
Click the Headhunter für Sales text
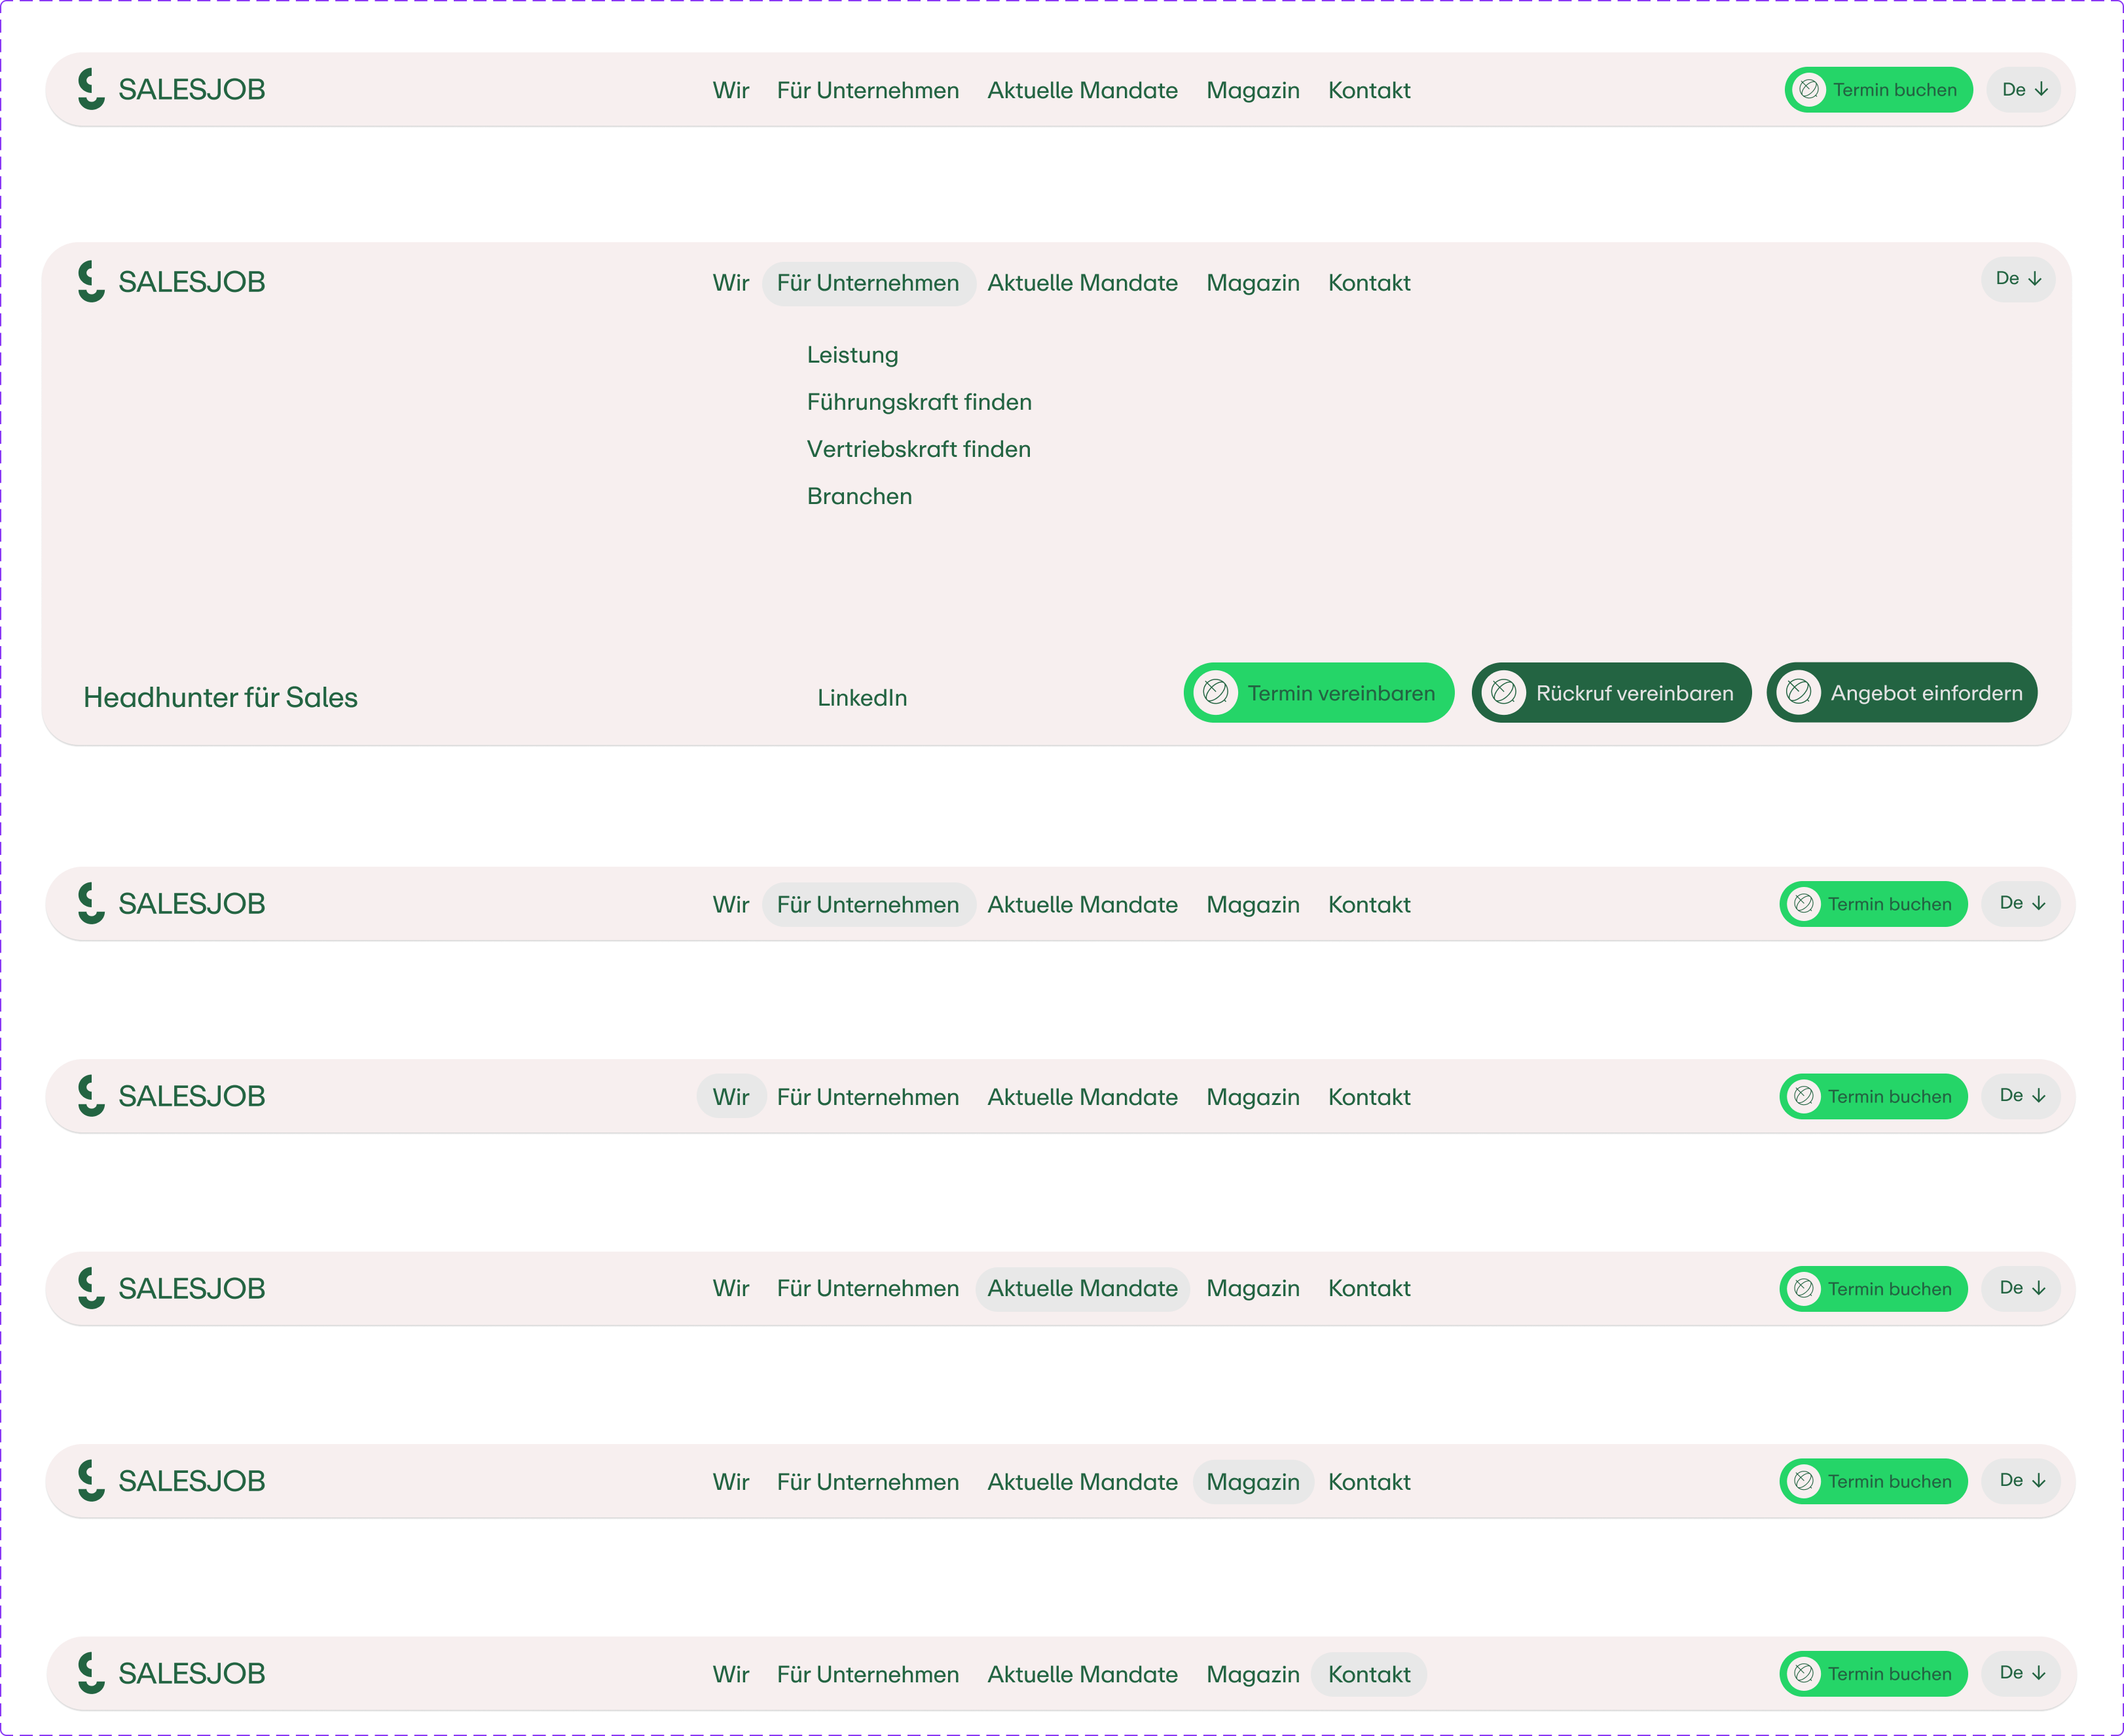(220, 698)
